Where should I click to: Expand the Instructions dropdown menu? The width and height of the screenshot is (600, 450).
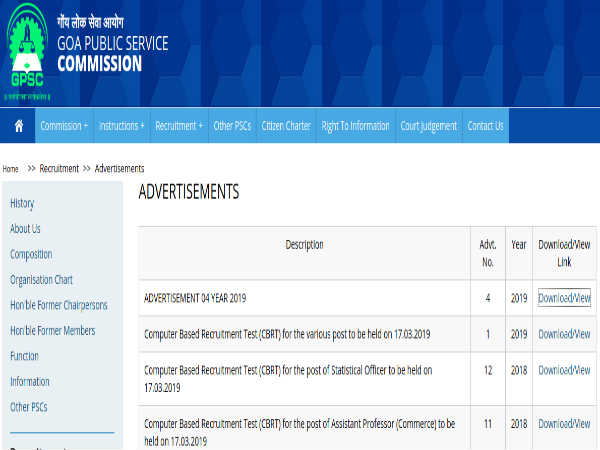tap(122, 126)
